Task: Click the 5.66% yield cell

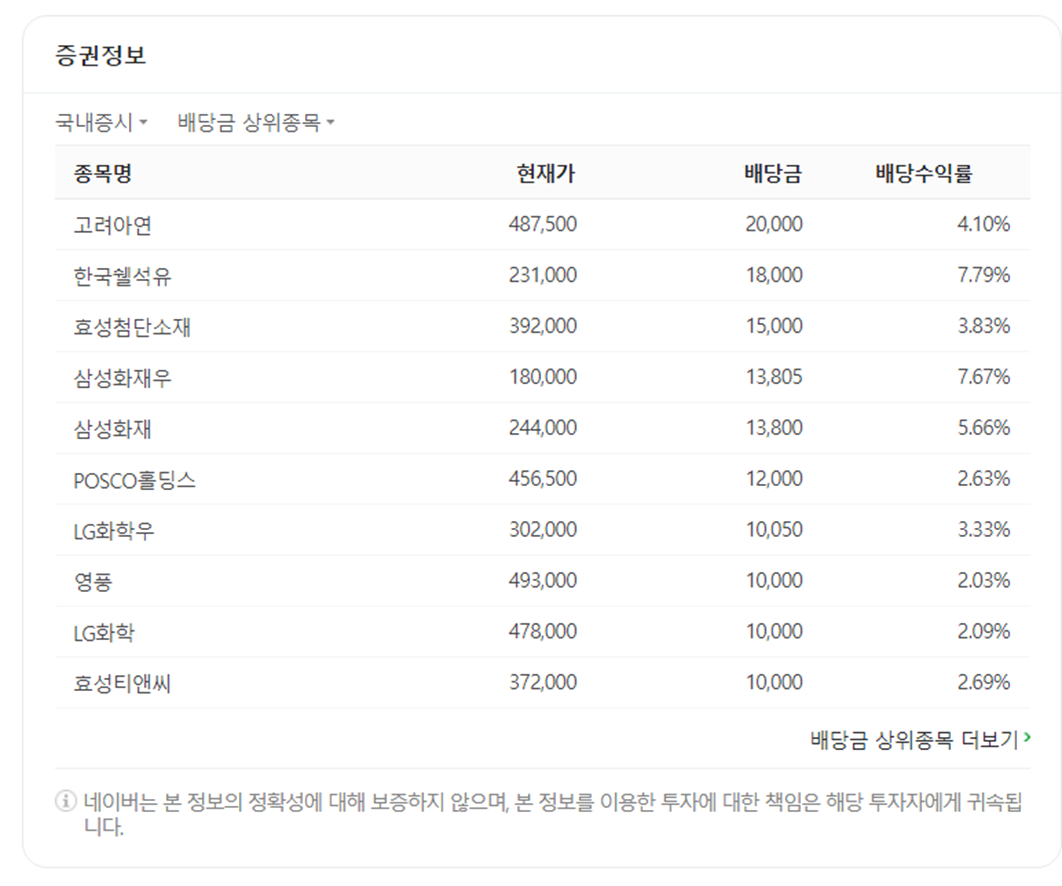Action: tap(983, 427)
